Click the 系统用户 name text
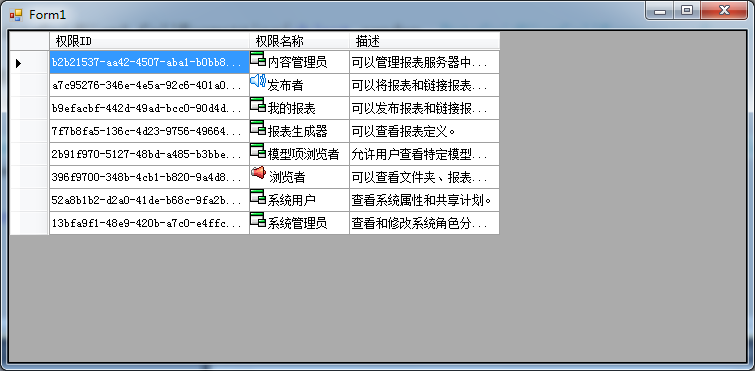The height and width of the screenshot is (371, 755). [292, 201]
